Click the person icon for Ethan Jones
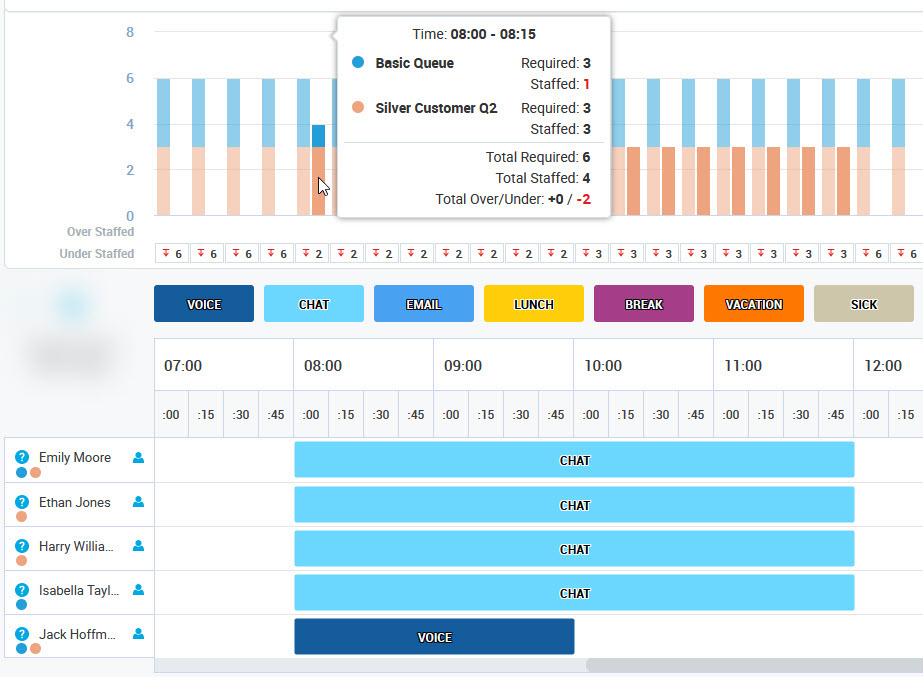Viewport: 923px width, 677px height. pos(139,502)
